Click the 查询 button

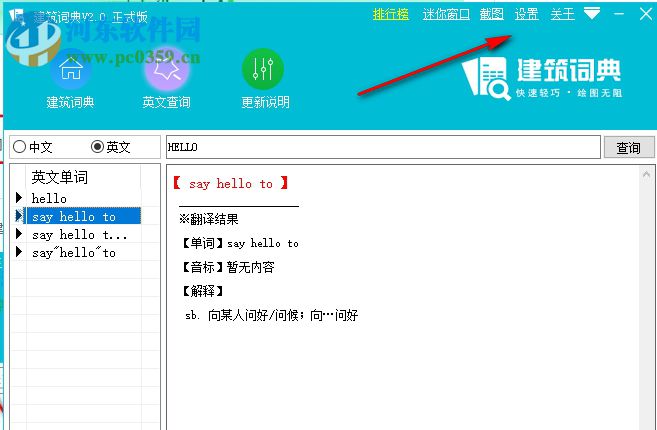coord(629,148)
